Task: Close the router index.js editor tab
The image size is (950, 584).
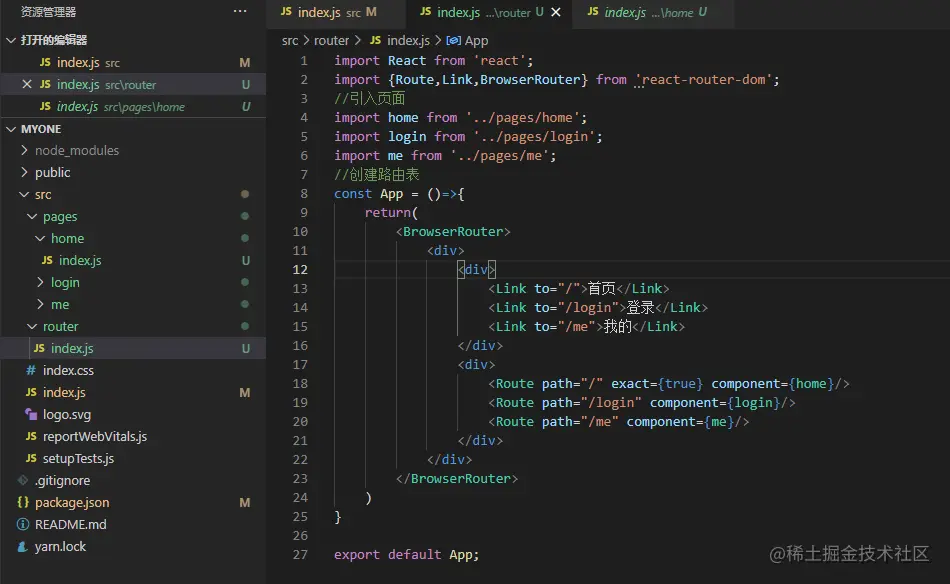Action: click(556, 12)
